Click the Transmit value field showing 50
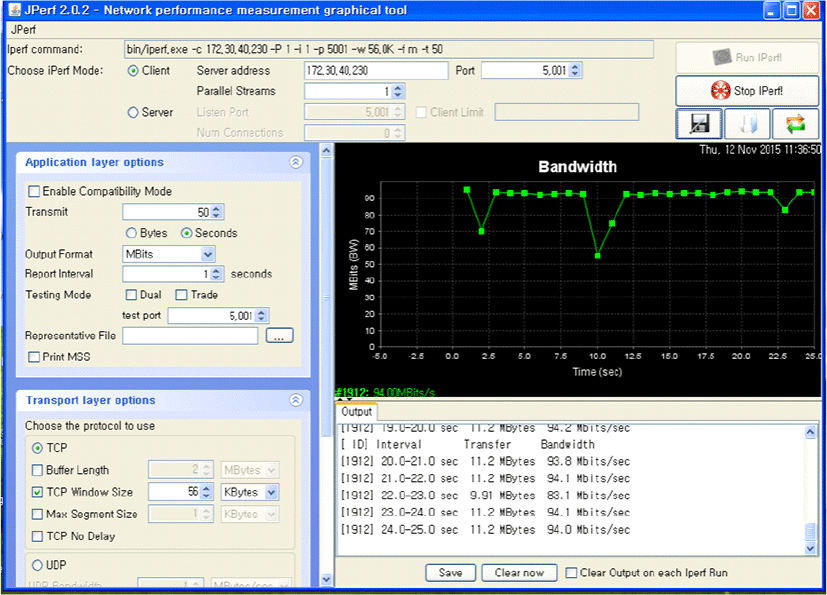 click(167, 212)
